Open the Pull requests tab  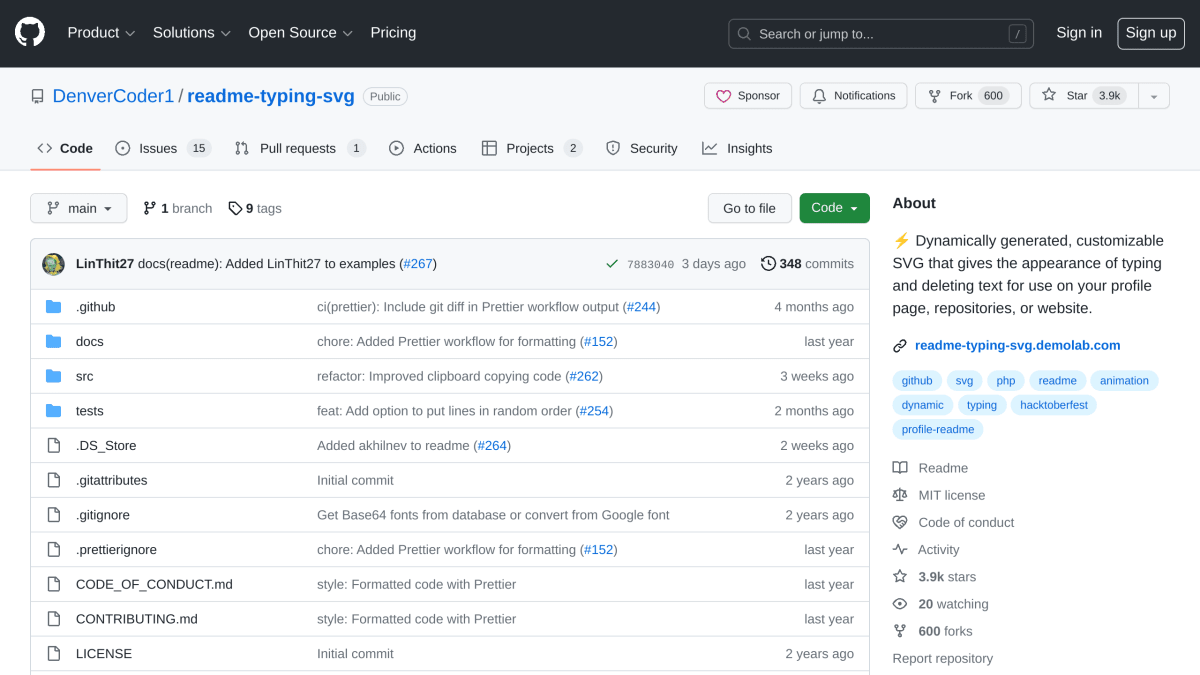(300, 148)
